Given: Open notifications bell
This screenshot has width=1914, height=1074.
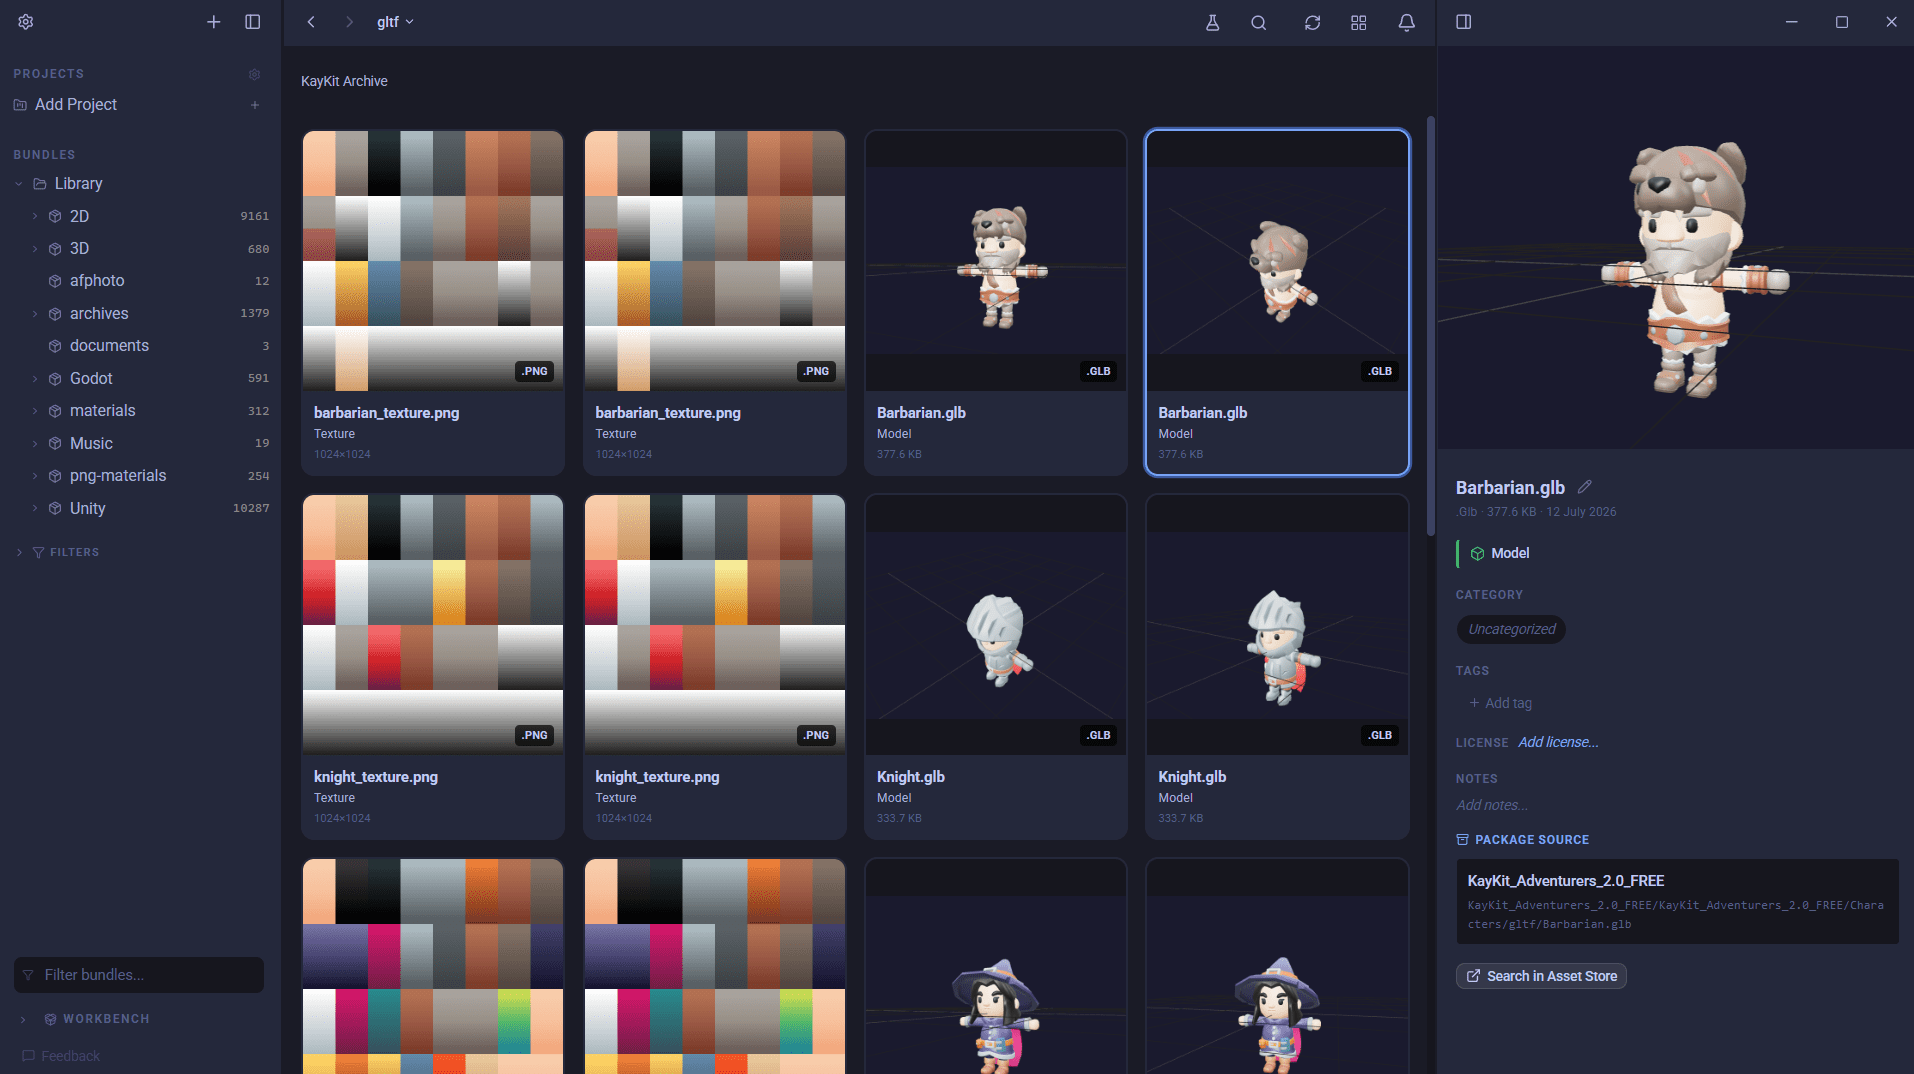Looking at the screenshot, I should pos(1406,22).
